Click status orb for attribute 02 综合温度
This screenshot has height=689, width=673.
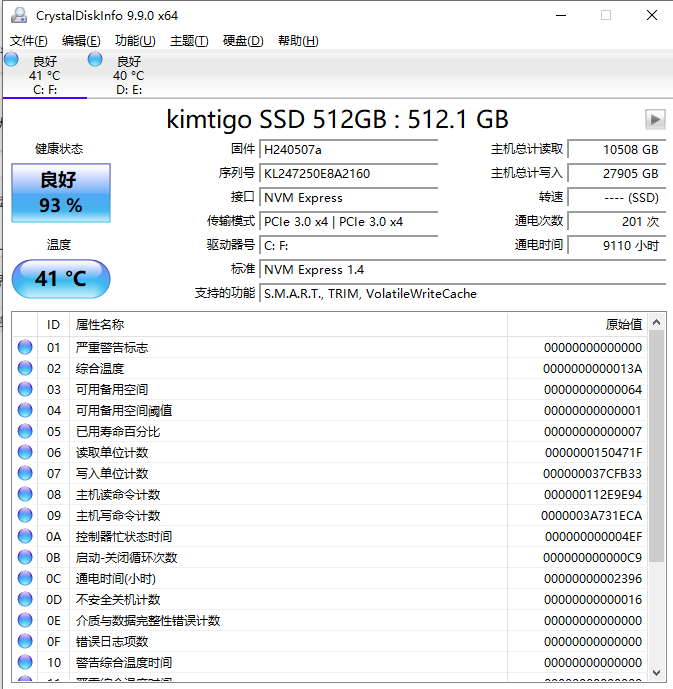[x=25, y=368]
